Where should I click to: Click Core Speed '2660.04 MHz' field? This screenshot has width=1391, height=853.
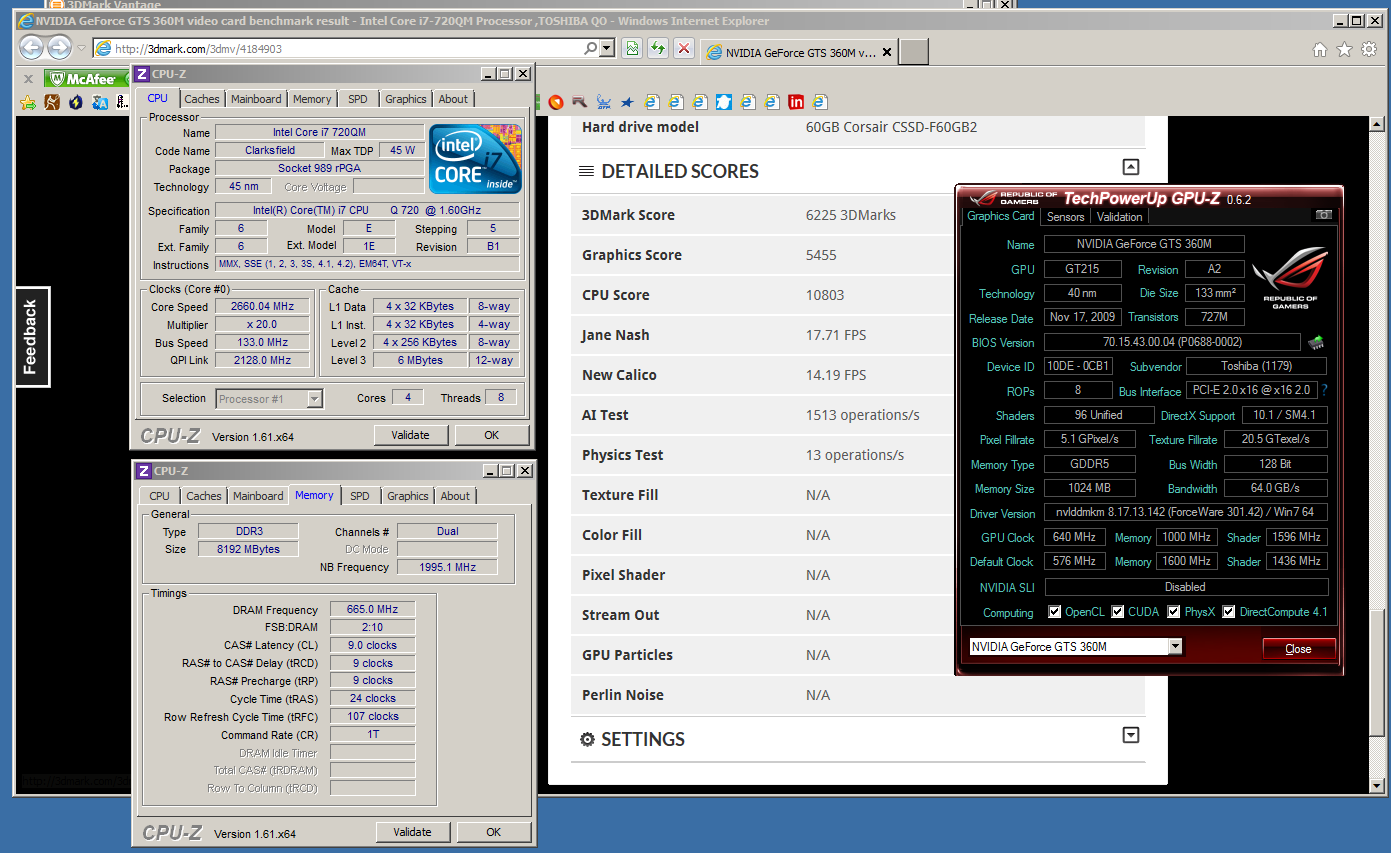click(x=263, y=307)
